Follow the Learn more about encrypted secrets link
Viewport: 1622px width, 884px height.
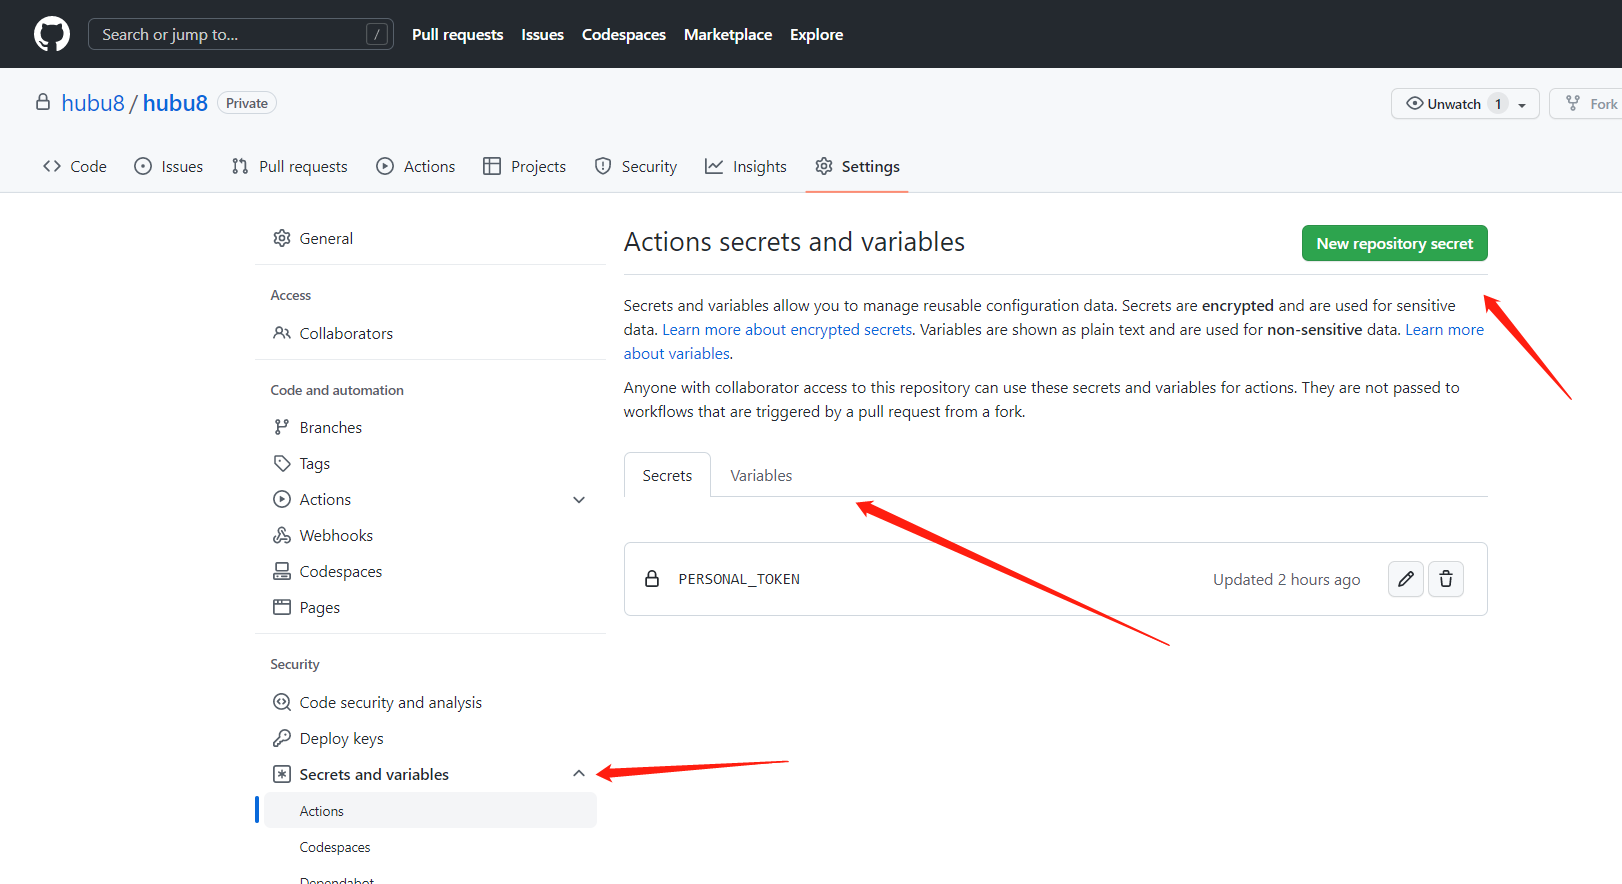tap(787, 330)
